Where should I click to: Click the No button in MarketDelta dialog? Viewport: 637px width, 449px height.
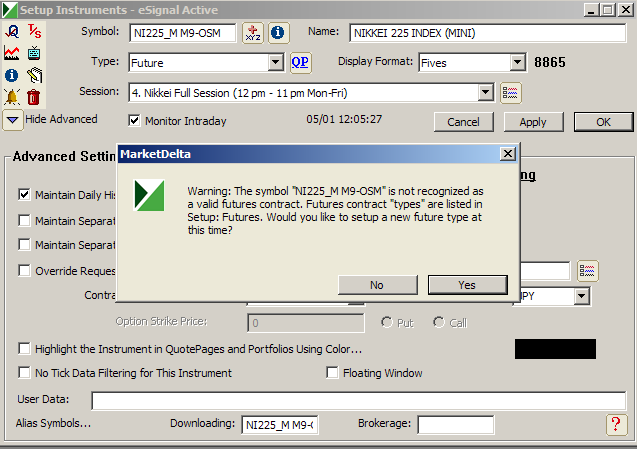click(377, 285)
